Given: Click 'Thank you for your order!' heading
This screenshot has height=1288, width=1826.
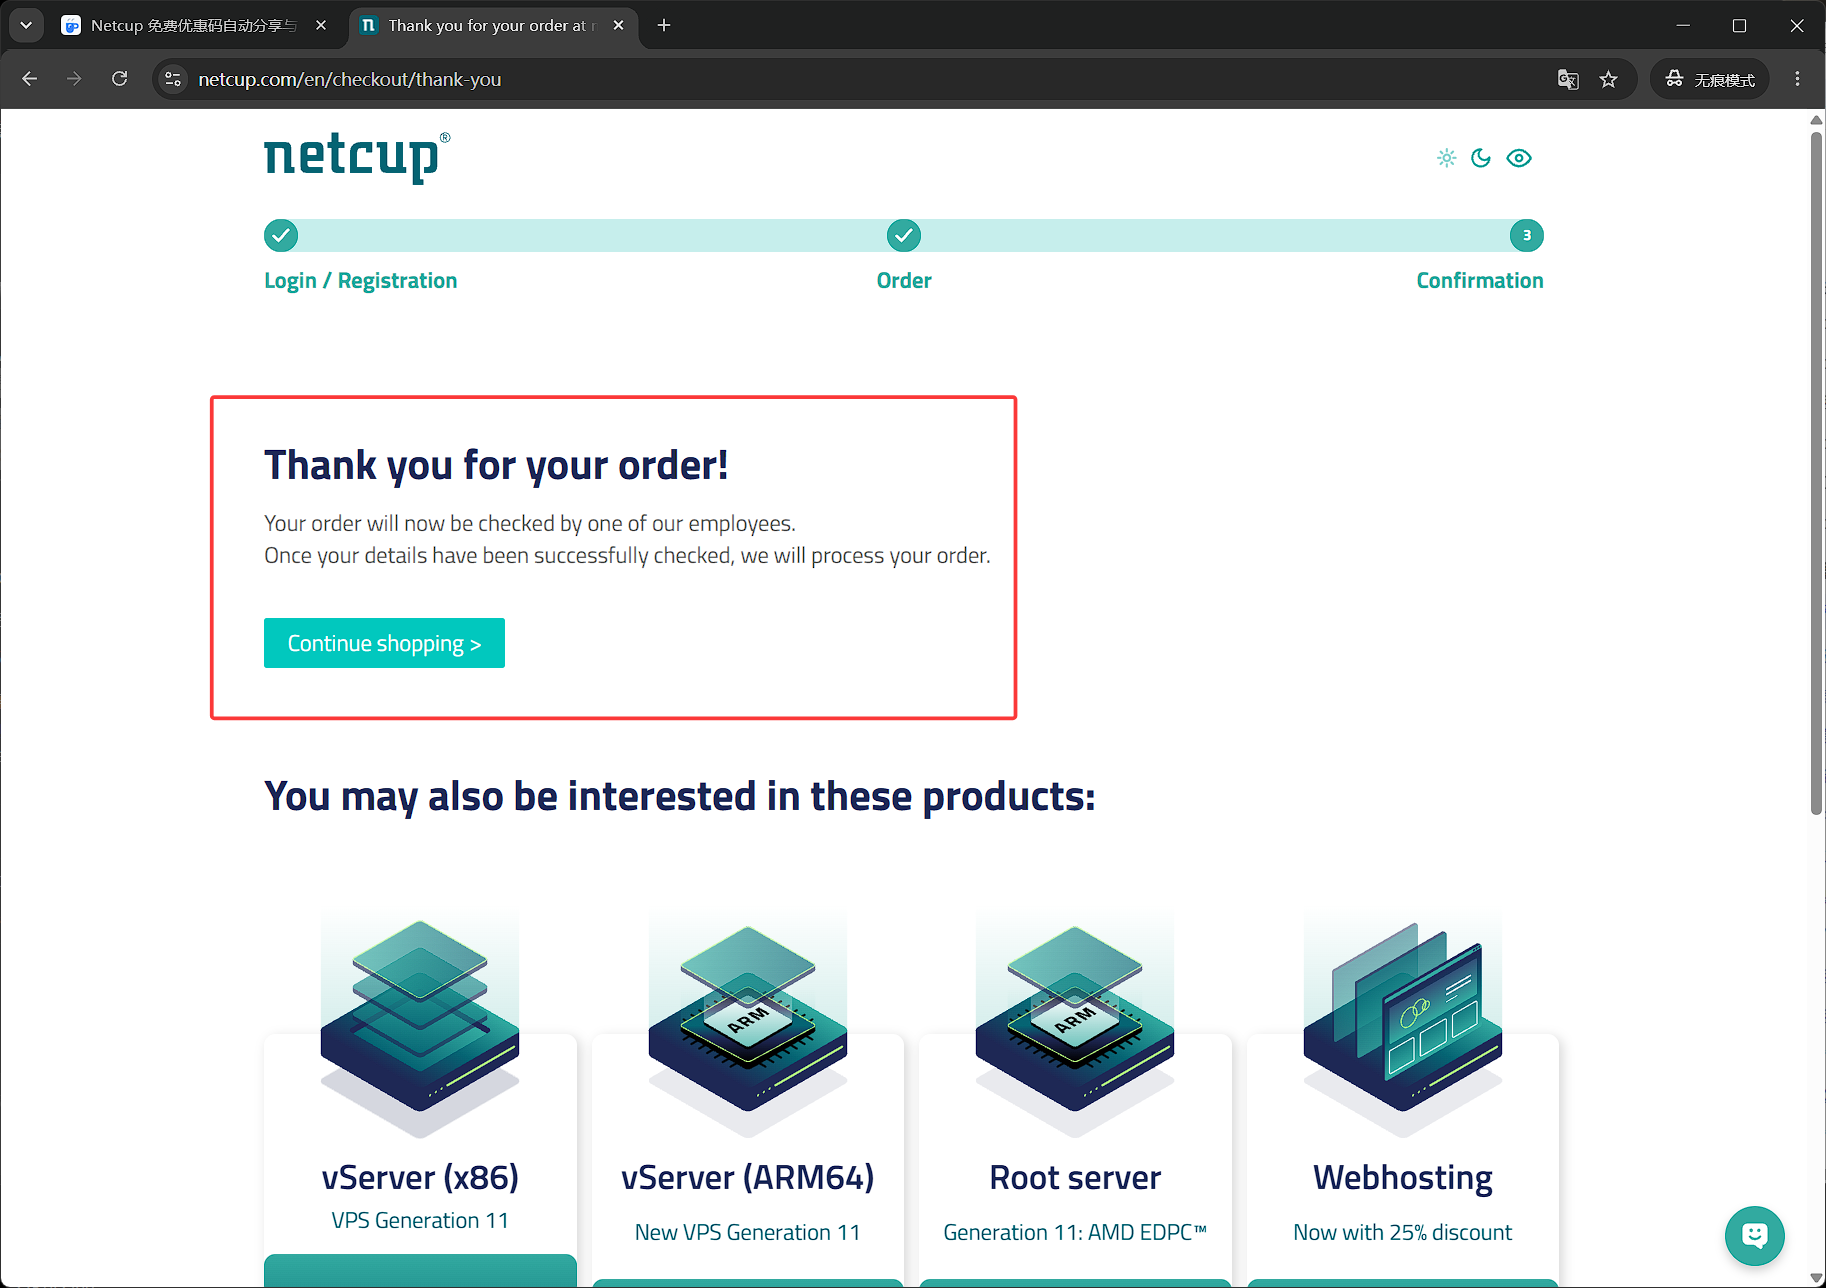Looking at the screenshot, I should (496, 465).
